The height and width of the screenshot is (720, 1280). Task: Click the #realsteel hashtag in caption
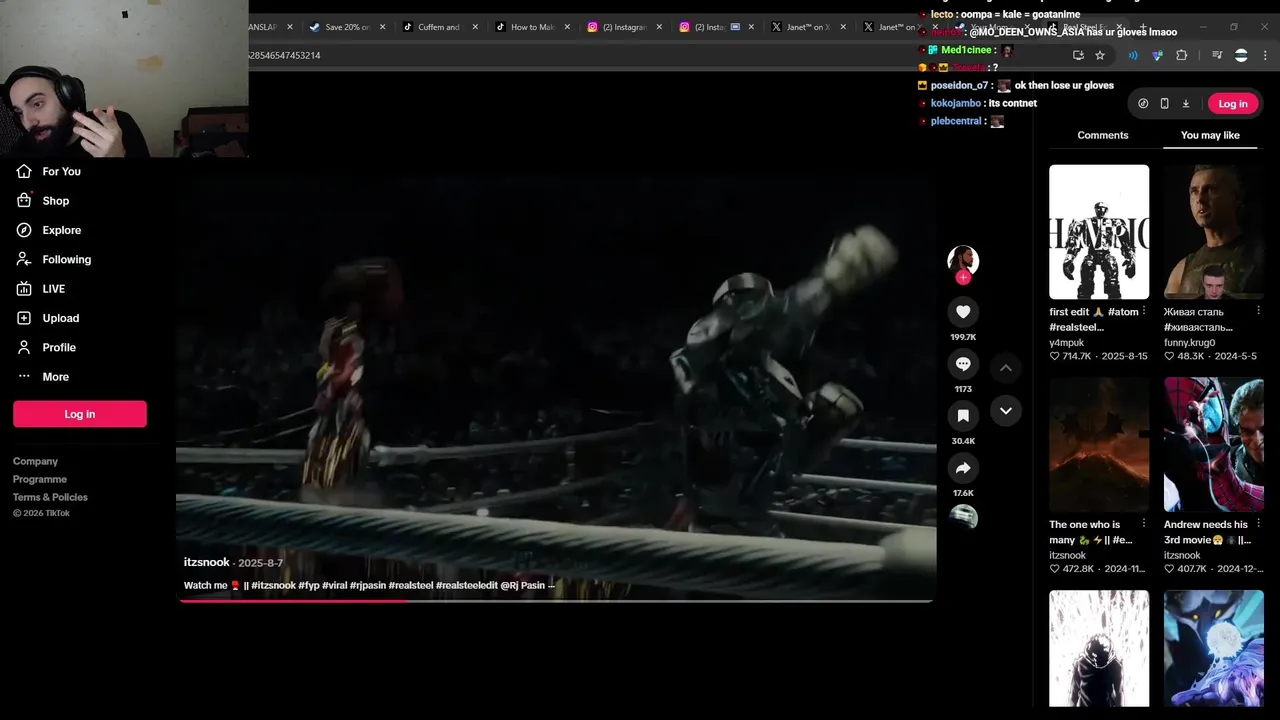(410, 585)
